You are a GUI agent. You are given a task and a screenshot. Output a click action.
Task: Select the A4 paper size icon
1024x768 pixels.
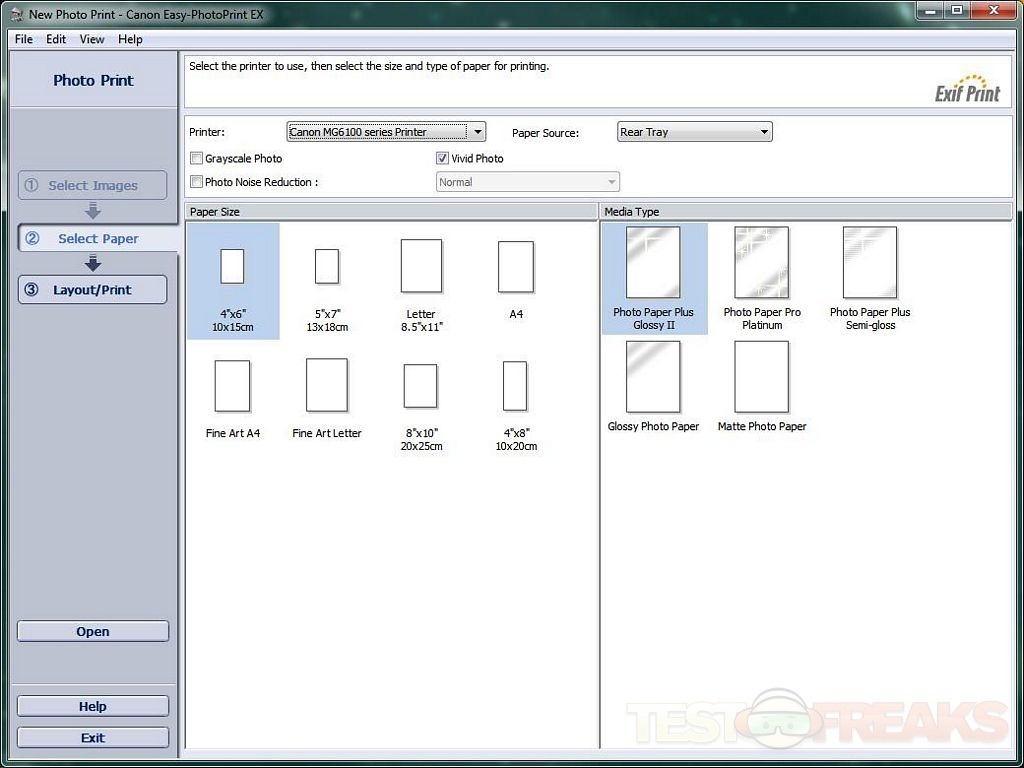(x=516, y=267)
